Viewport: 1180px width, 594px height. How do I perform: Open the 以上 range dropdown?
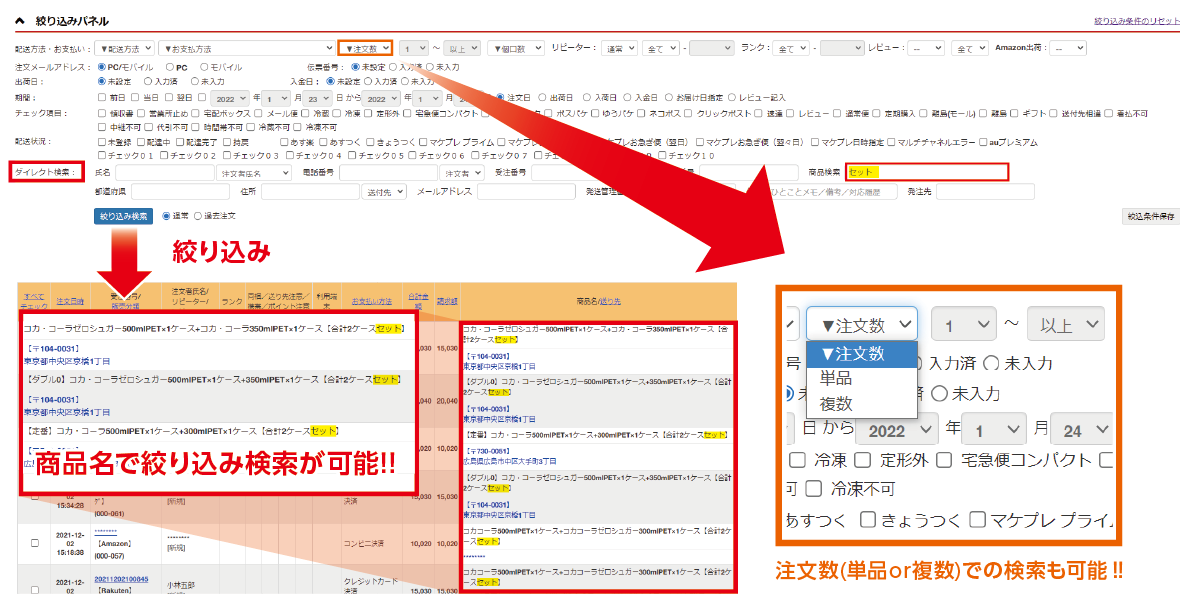461,48
